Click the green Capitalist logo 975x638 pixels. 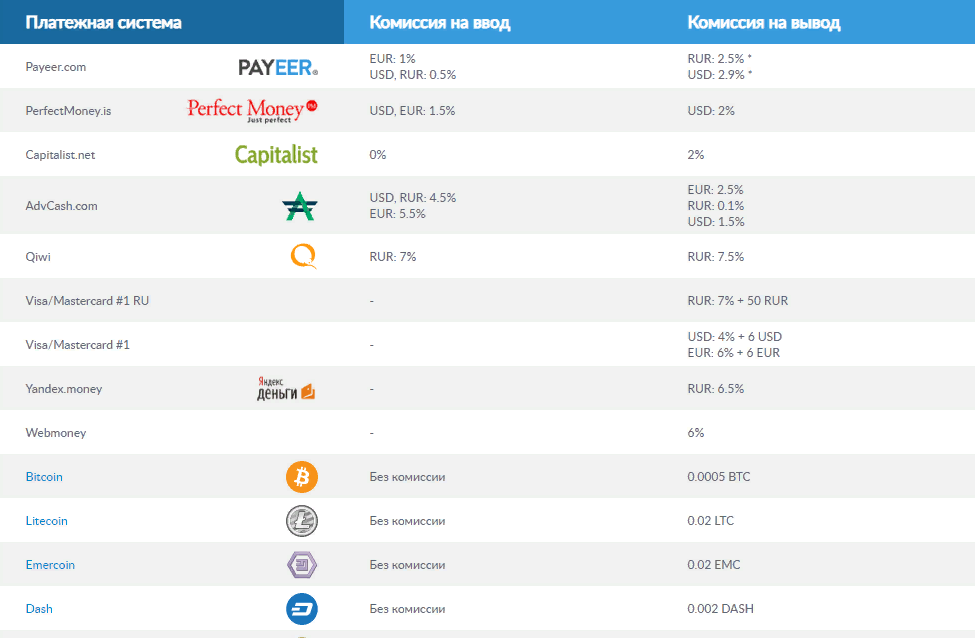276,155
